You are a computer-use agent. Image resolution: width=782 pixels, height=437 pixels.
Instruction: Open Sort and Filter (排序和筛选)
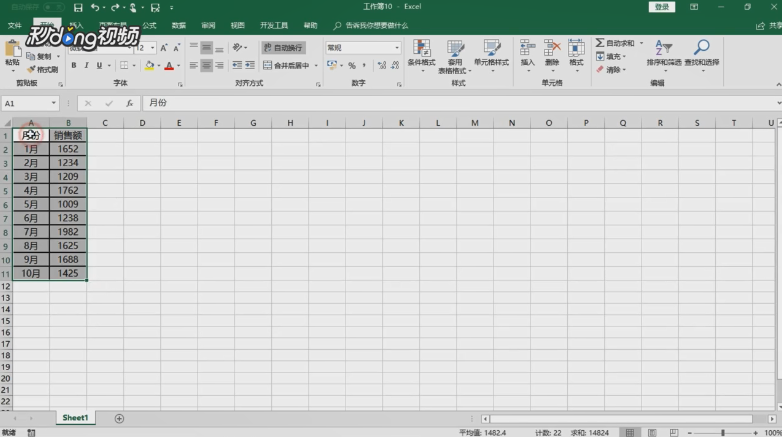point(664,54)
